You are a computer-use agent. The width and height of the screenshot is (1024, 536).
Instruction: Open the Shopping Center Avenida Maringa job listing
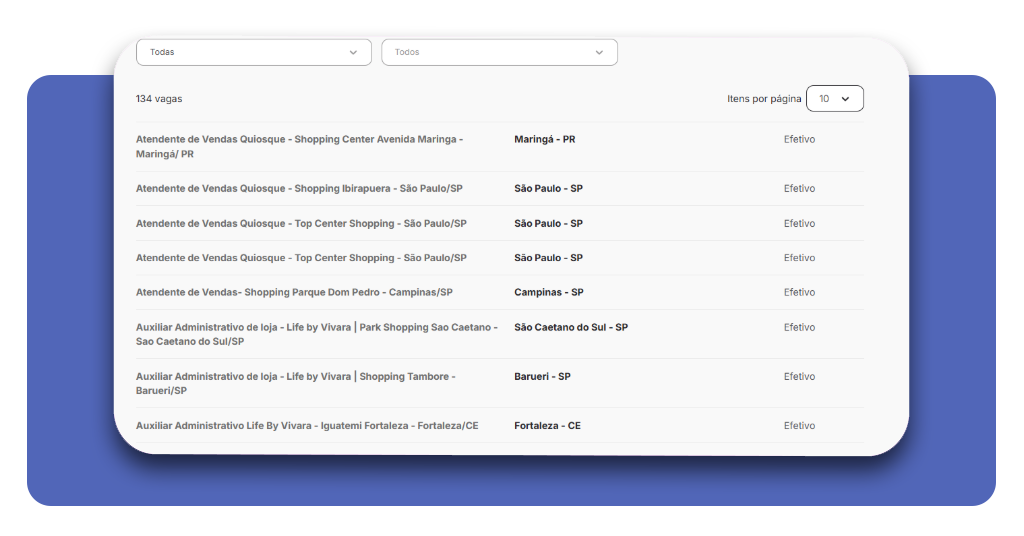[299, 146]
